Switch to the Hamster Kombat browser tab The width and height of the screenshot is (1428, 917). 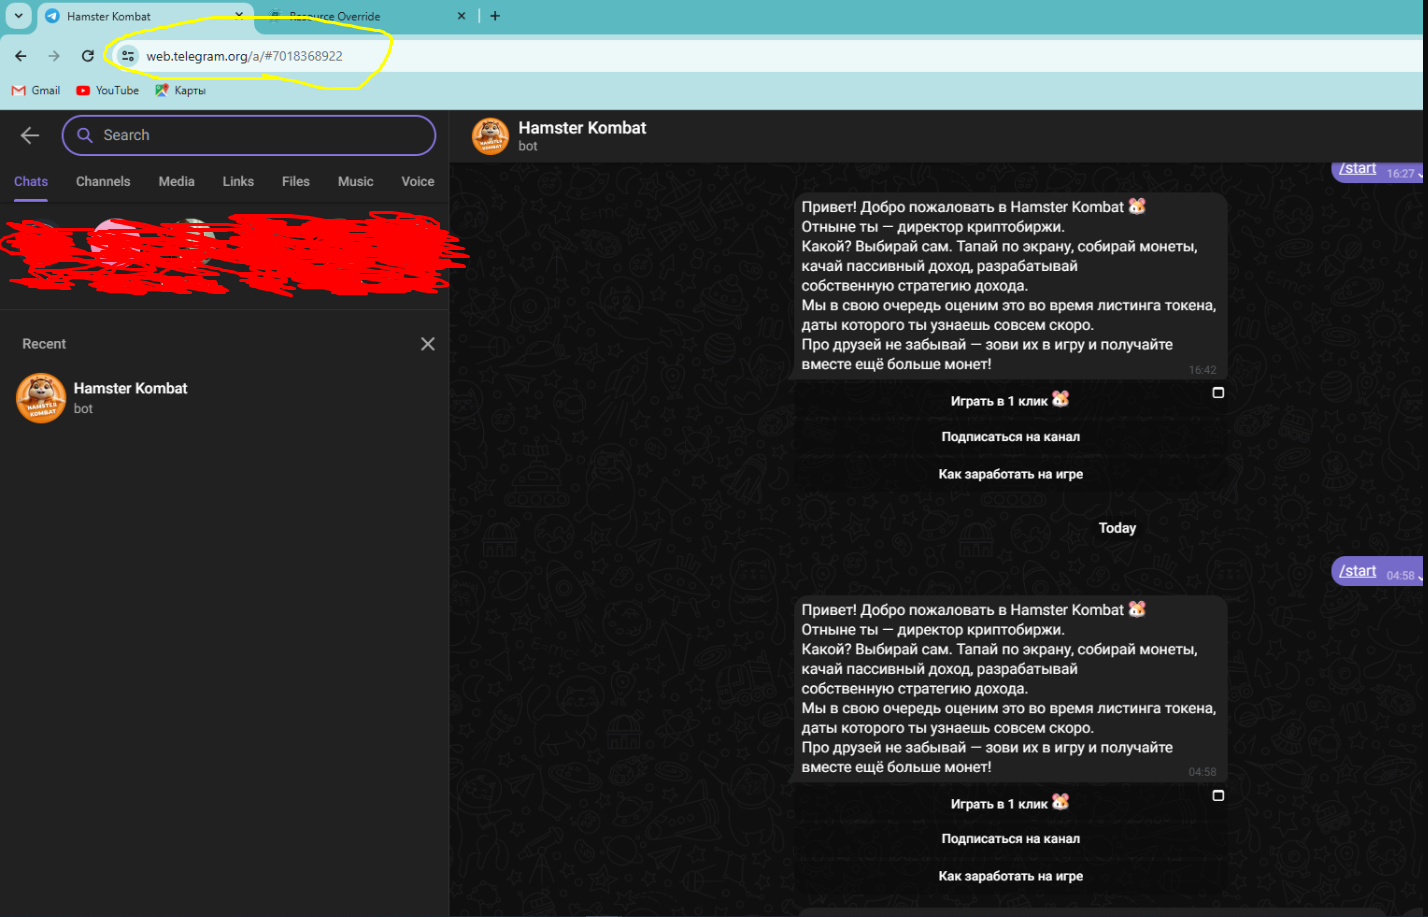[145, 16]
